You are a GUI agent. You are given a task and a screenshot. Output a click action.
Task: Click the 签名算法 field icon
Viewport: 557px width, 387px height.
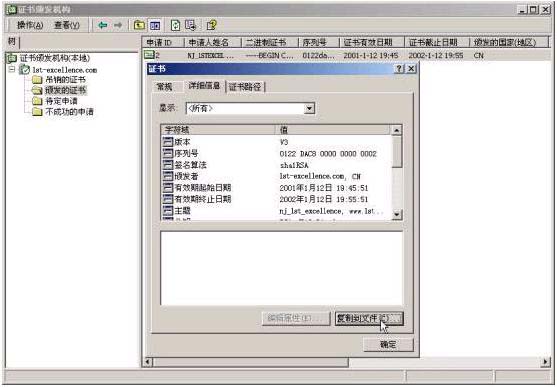(x=168, y=165)
